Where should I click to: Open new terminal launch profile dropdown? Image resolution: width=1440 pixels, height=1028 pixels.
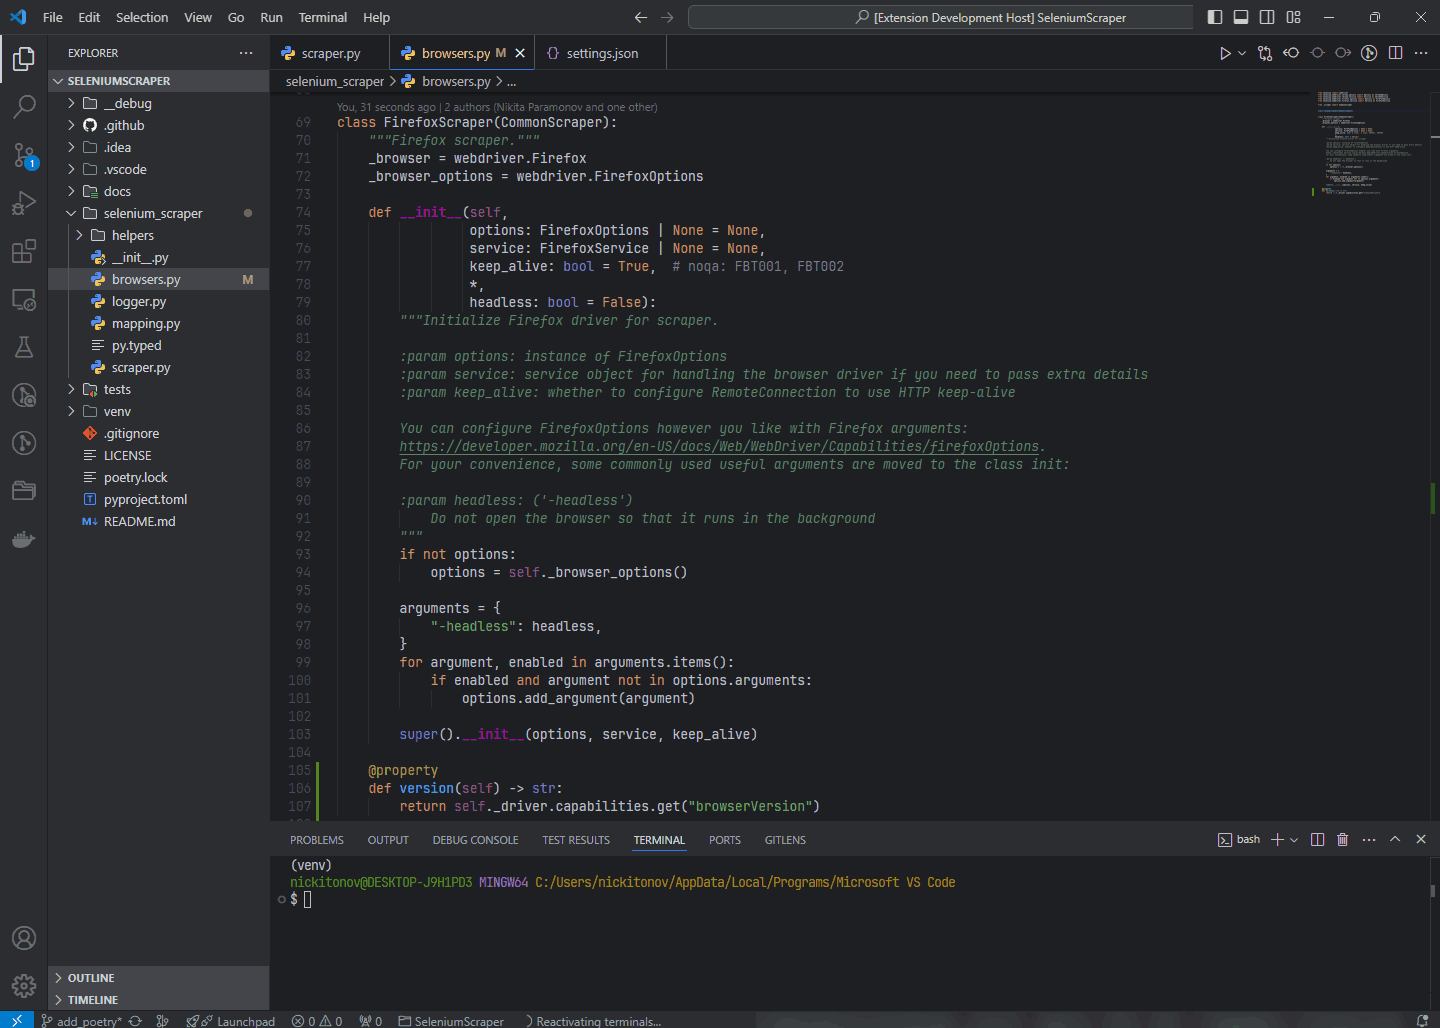pos(1294,839)
